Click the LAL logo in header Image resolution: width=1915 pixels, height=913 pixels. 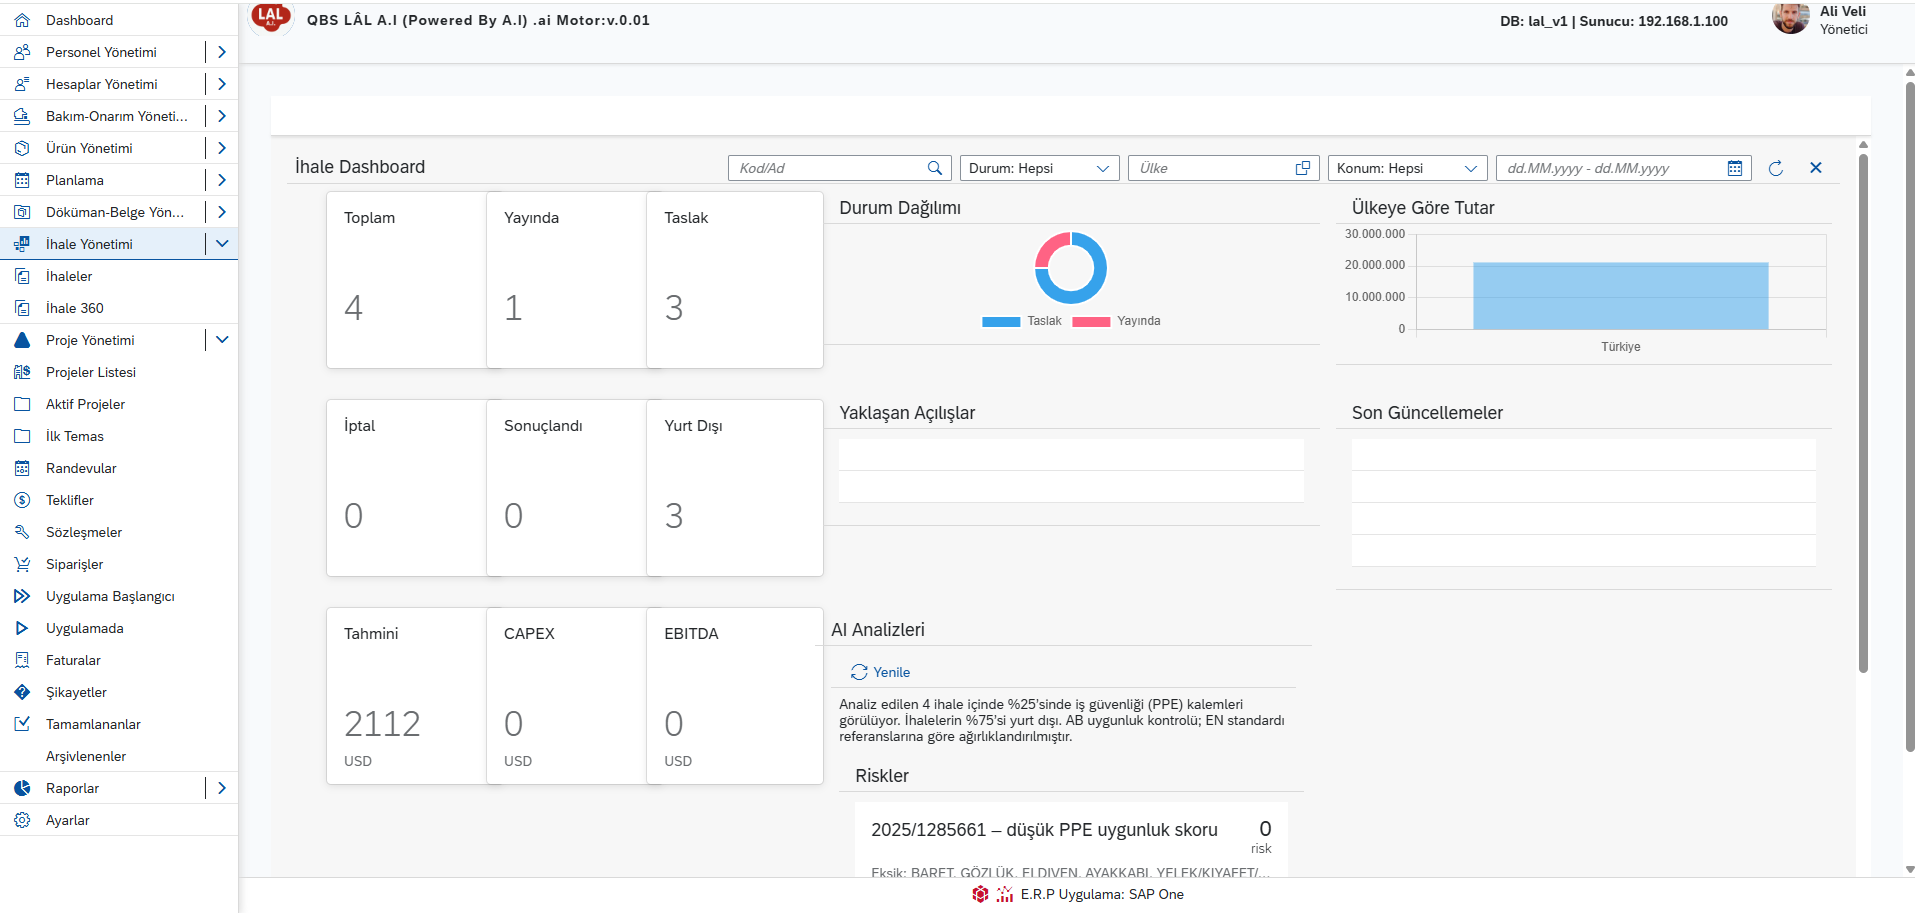click(270, 17)
